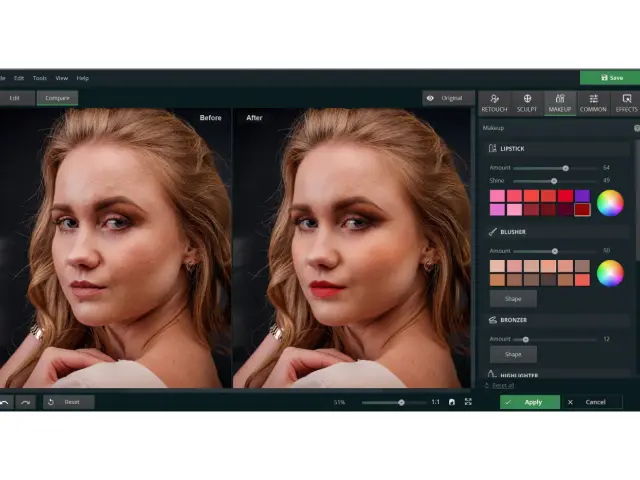Open the Lipstick color wheel picker
The height and width of the screenshot is (480, 640).
pyautogui.click(x=610, y=203)
